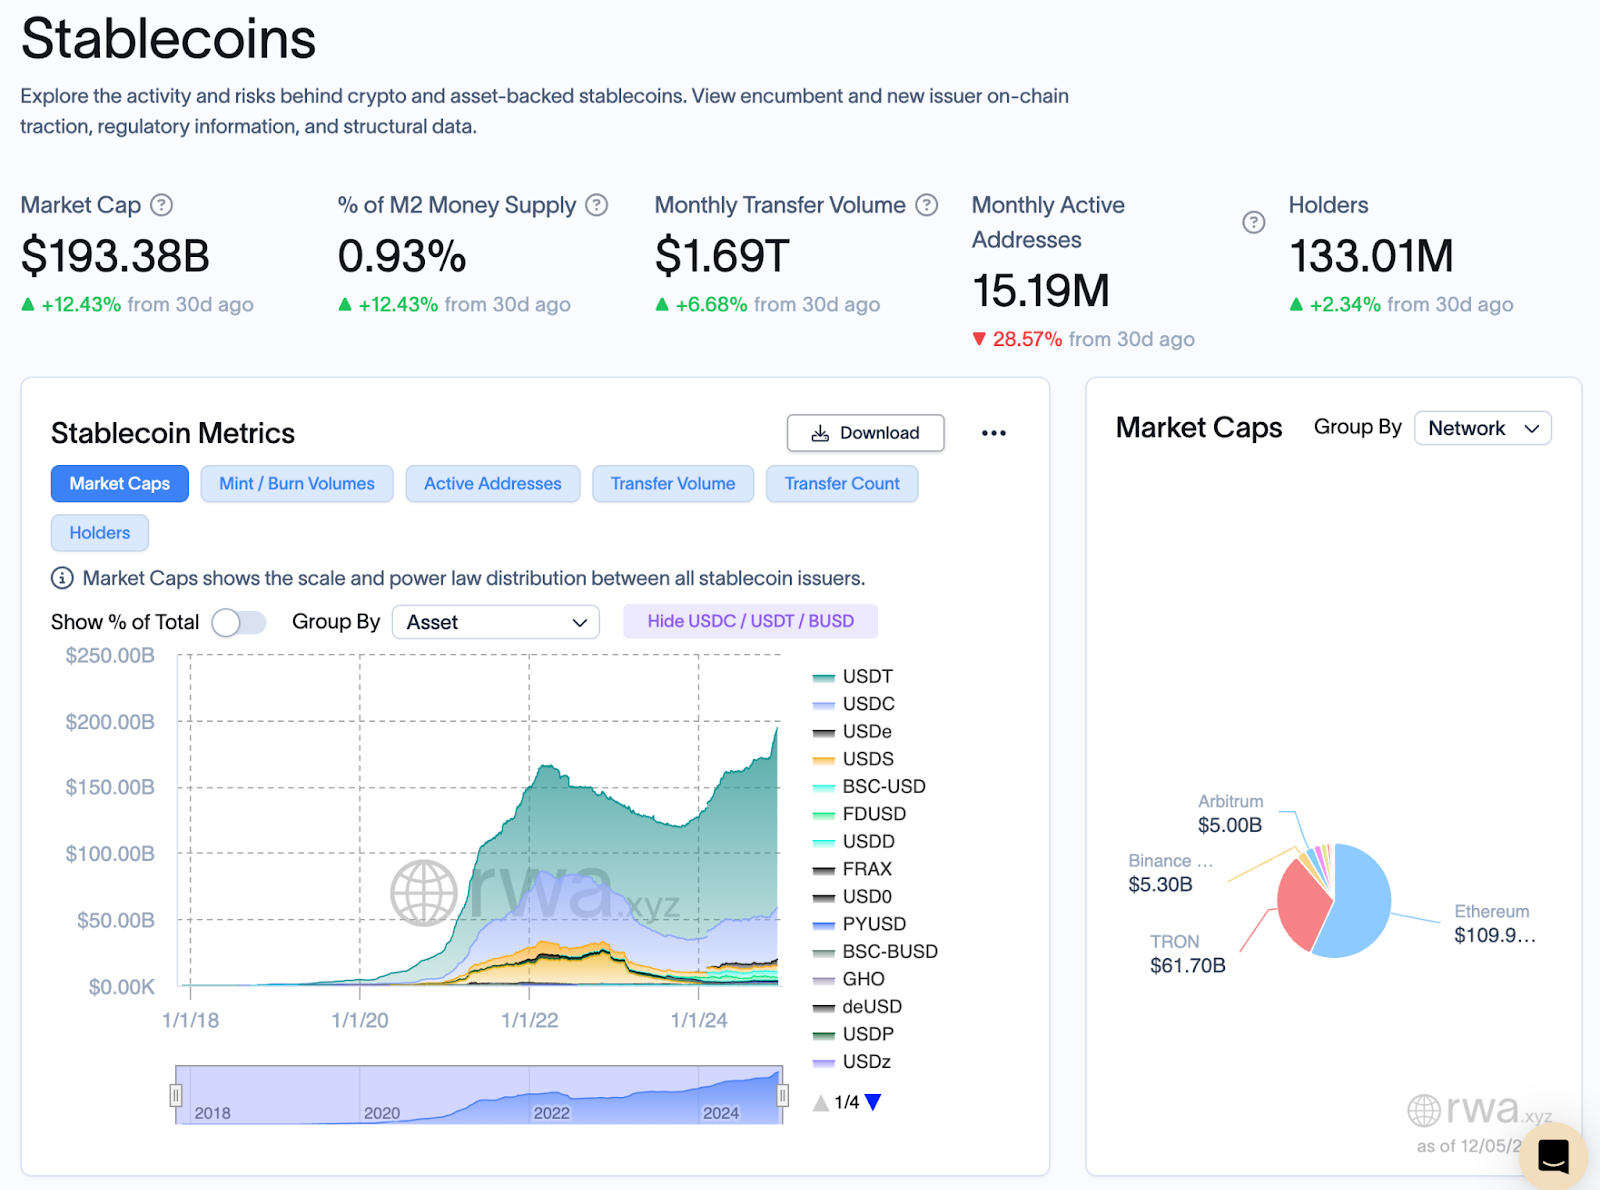Toggle USDe series in legend

(852, 732)
